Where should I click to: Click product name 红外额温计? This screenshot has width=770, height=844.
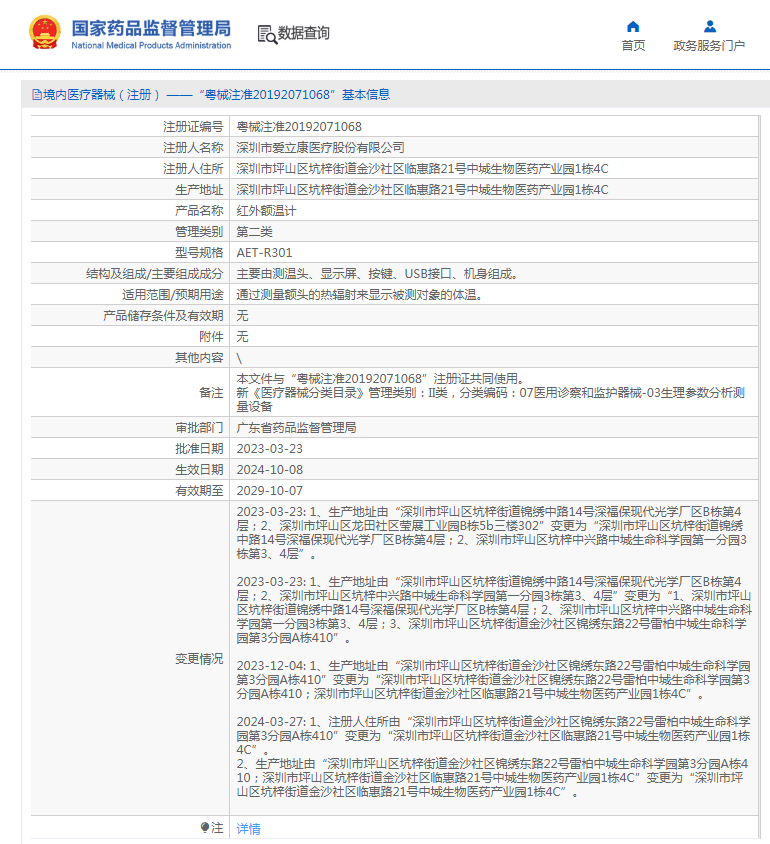(x=266, y=210)
